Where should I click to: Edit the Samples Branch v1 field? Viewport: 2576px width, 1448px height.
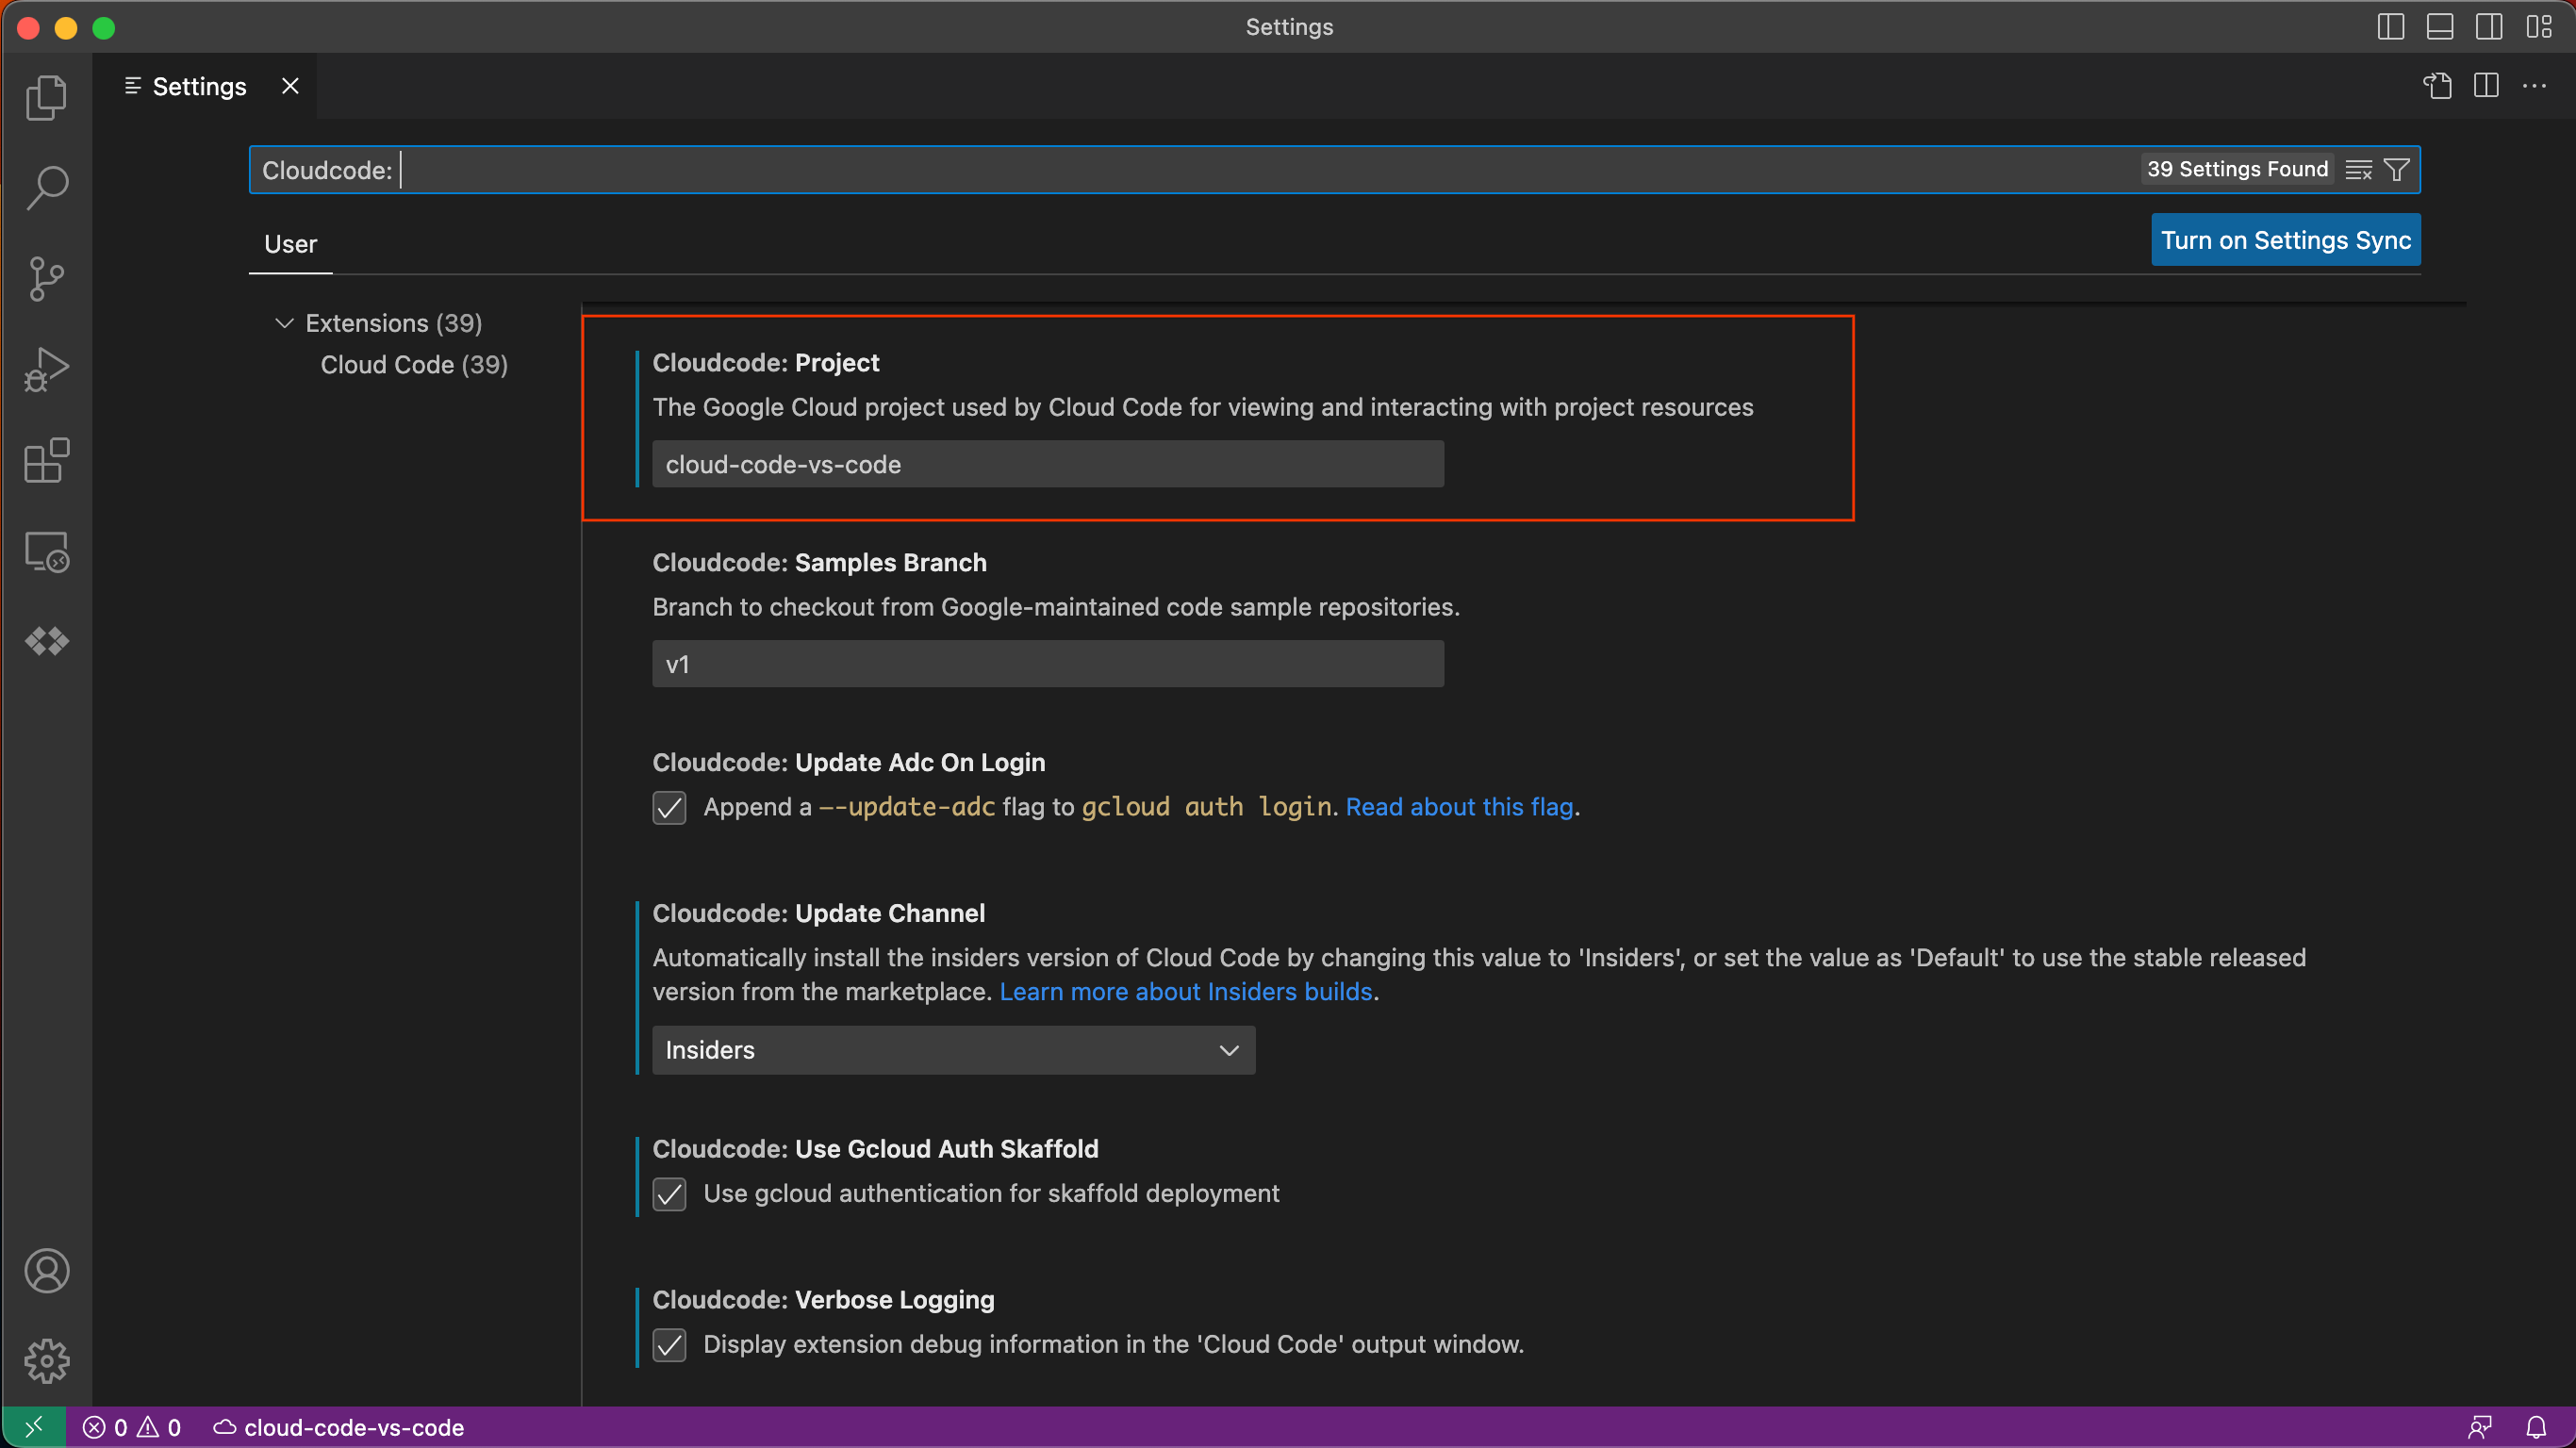click(x=1048, y=664)
